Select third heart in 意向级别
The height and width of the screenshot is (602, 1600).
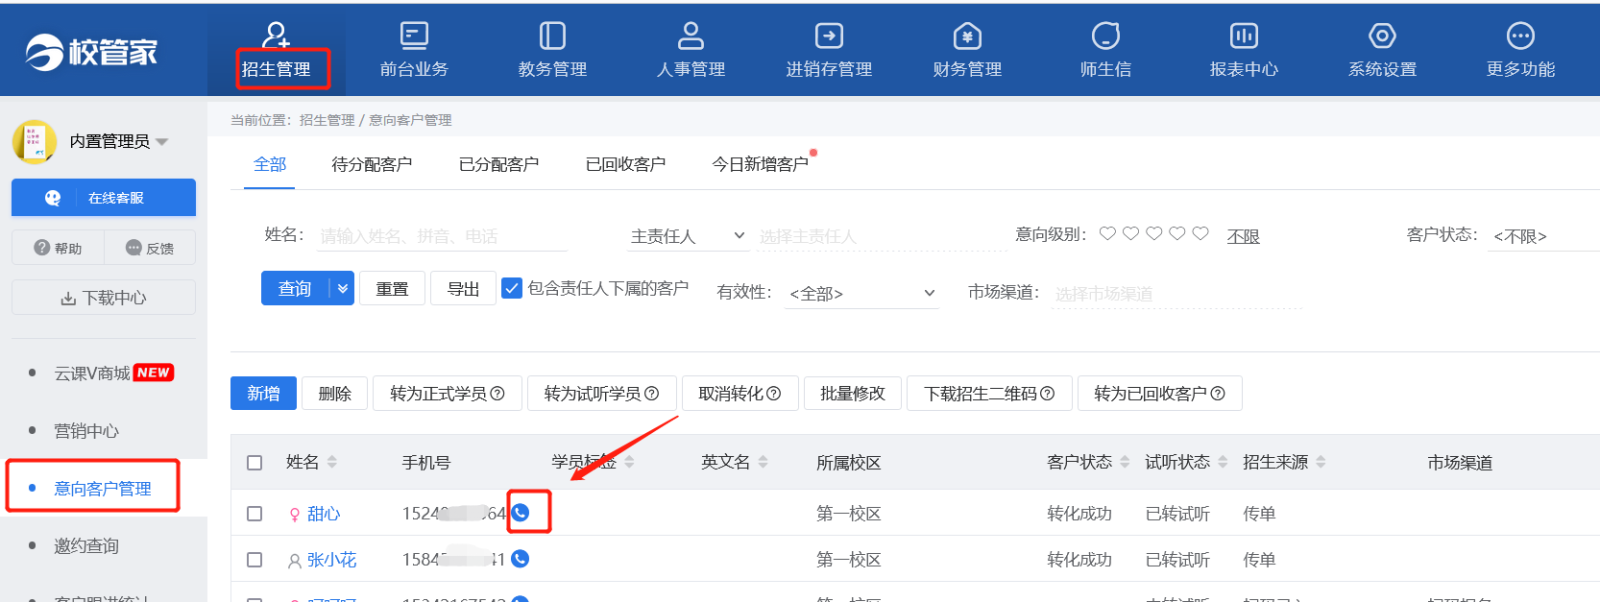[1154, 234]
